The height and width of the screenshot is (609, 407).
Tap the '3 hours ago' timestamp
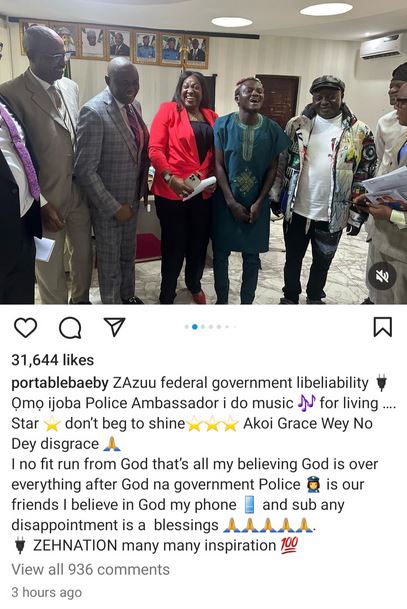pos(47,592)
